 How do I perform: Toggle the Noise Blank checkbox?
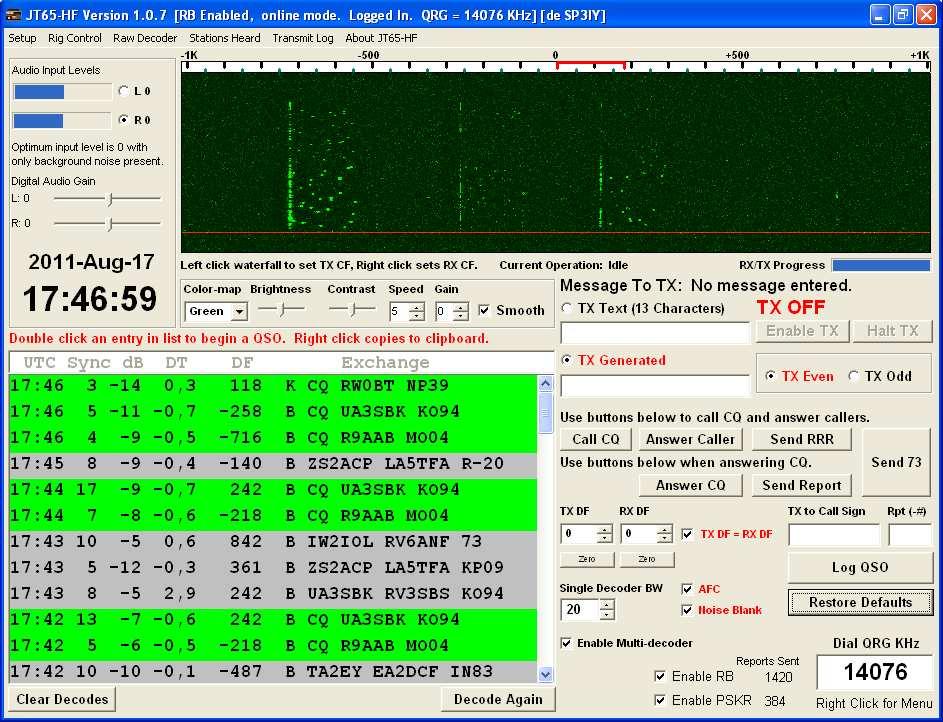click(x=687, y=610)
